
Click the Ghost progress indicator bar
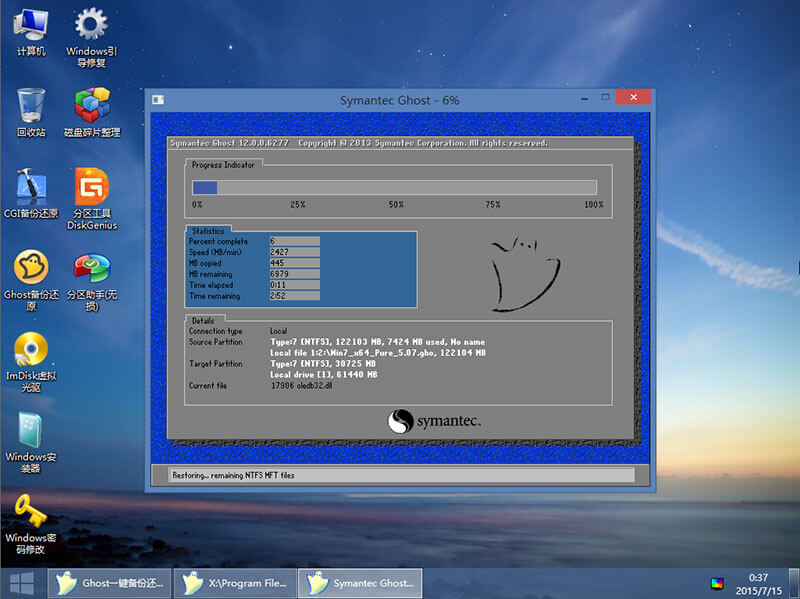click(394, 188)
